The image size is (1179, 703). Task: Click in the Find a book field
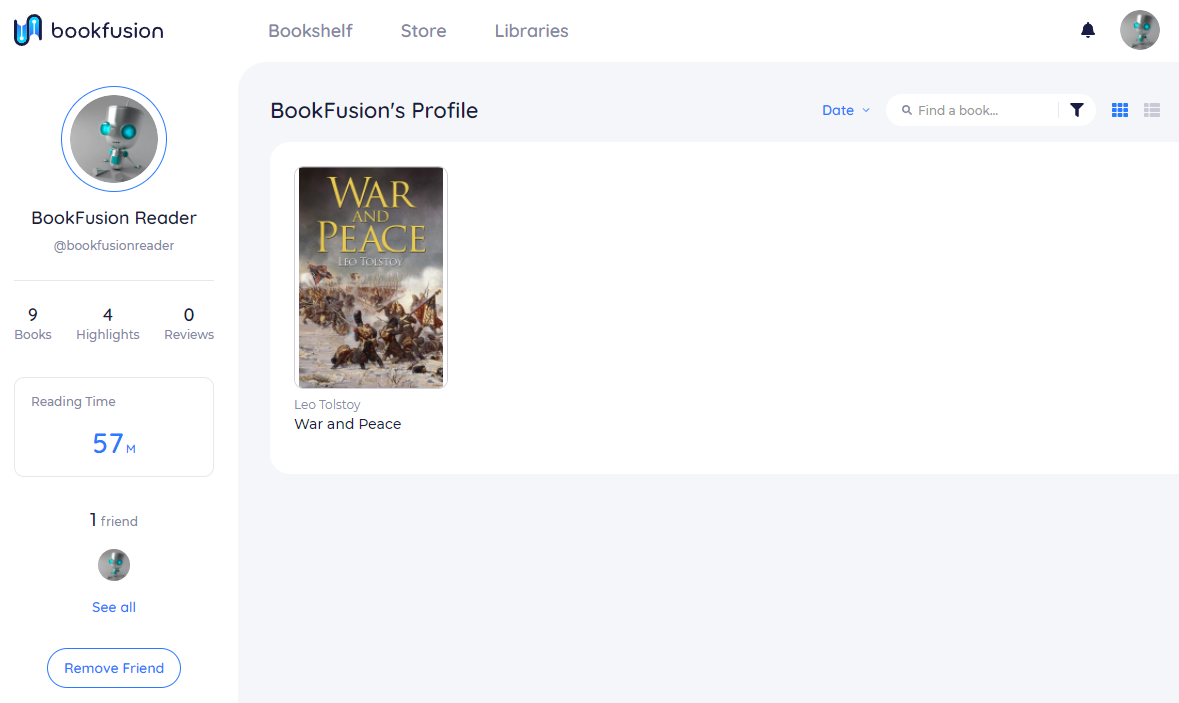[x=985, y=110]
